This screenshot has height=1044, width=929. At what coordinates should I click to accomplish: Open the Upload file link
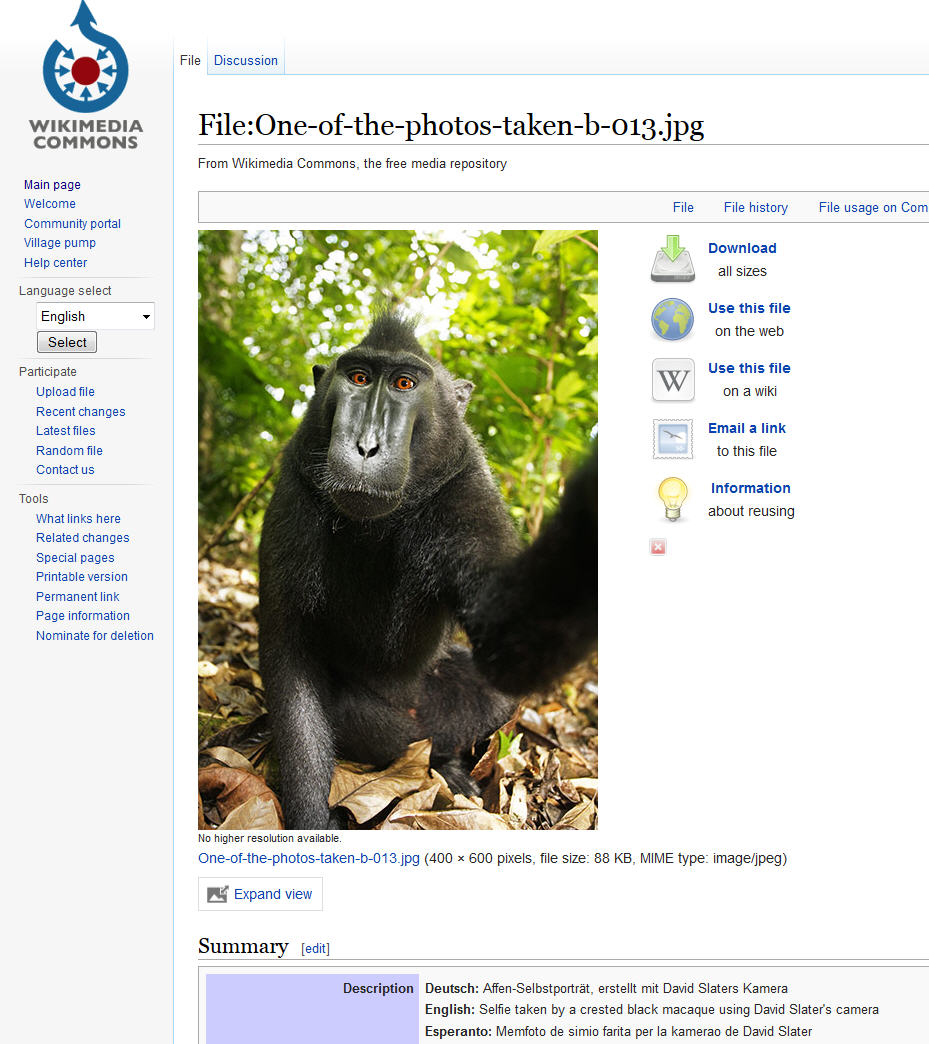[x=65, y=392]
